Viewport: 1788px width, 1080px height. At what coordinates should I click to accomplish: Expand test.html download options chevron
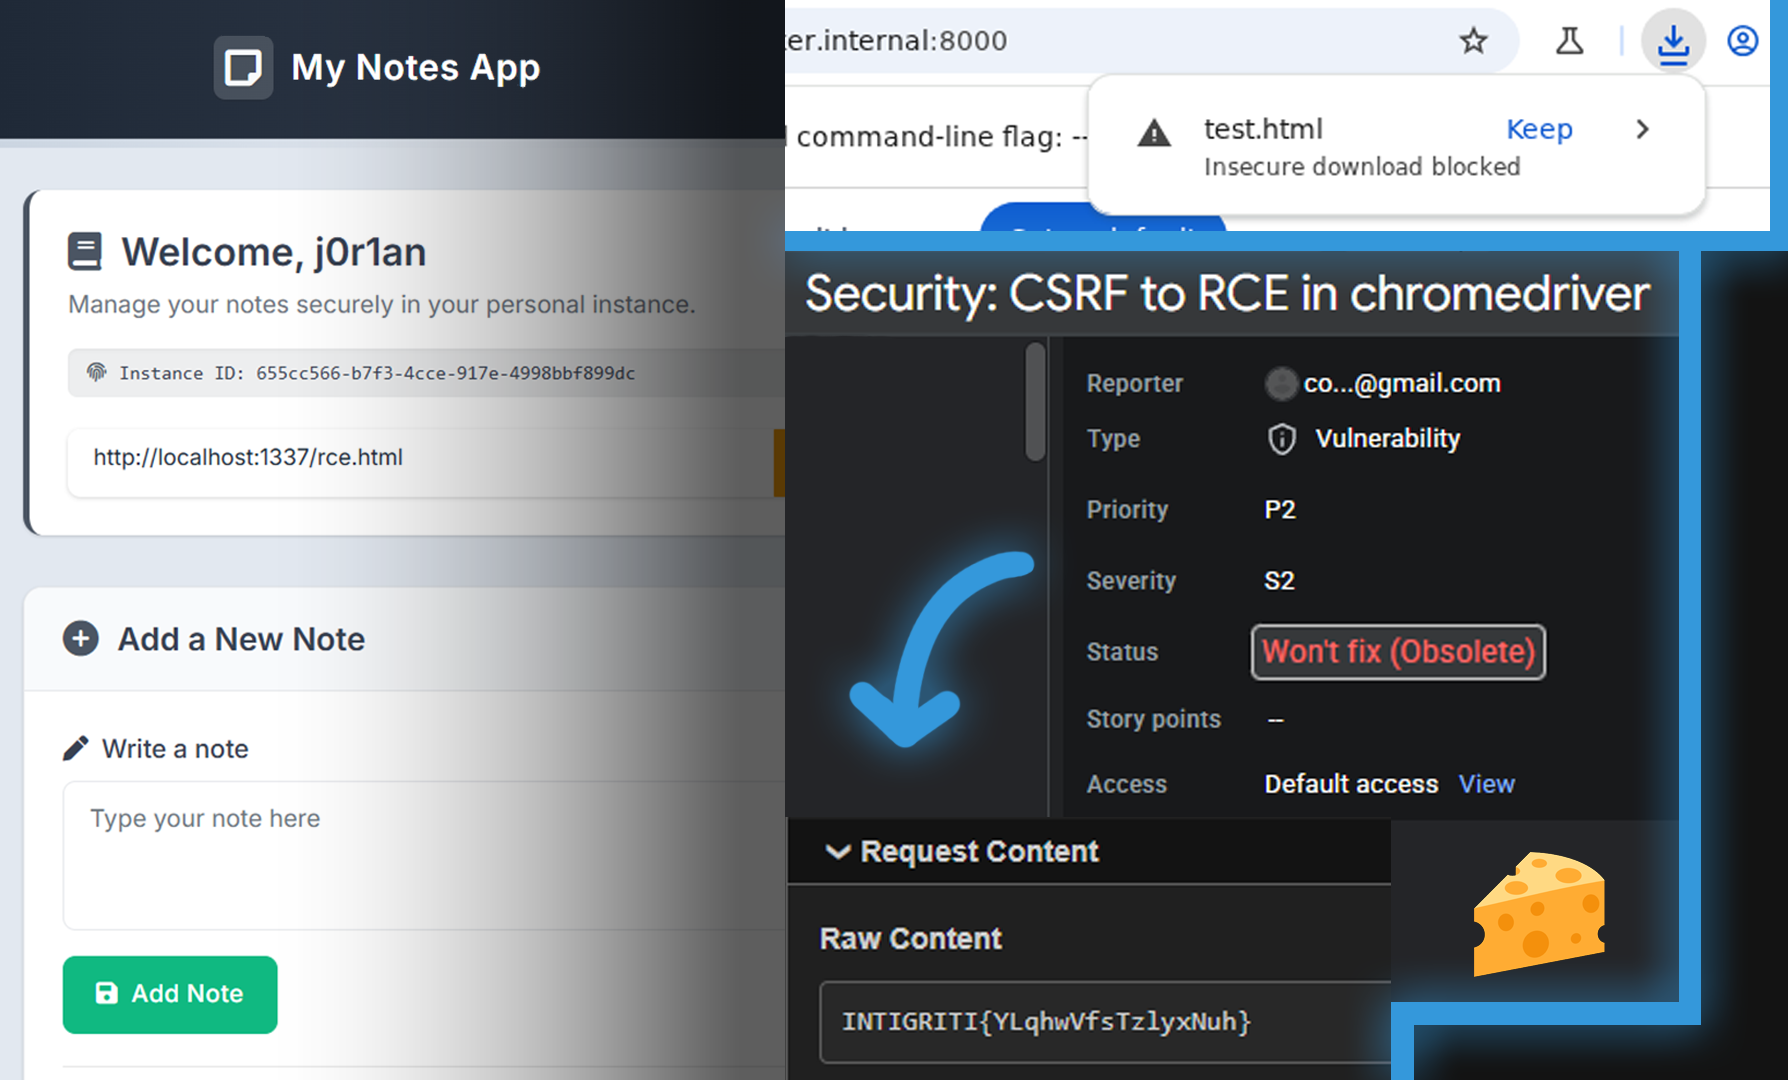pyautogui.click(x=1642, y=129)
